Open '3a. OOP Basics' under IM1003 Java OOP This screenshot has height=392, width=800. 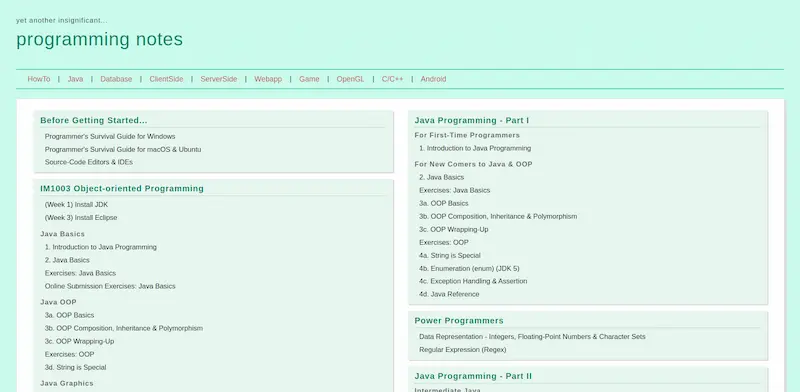(x=69, y=315)
